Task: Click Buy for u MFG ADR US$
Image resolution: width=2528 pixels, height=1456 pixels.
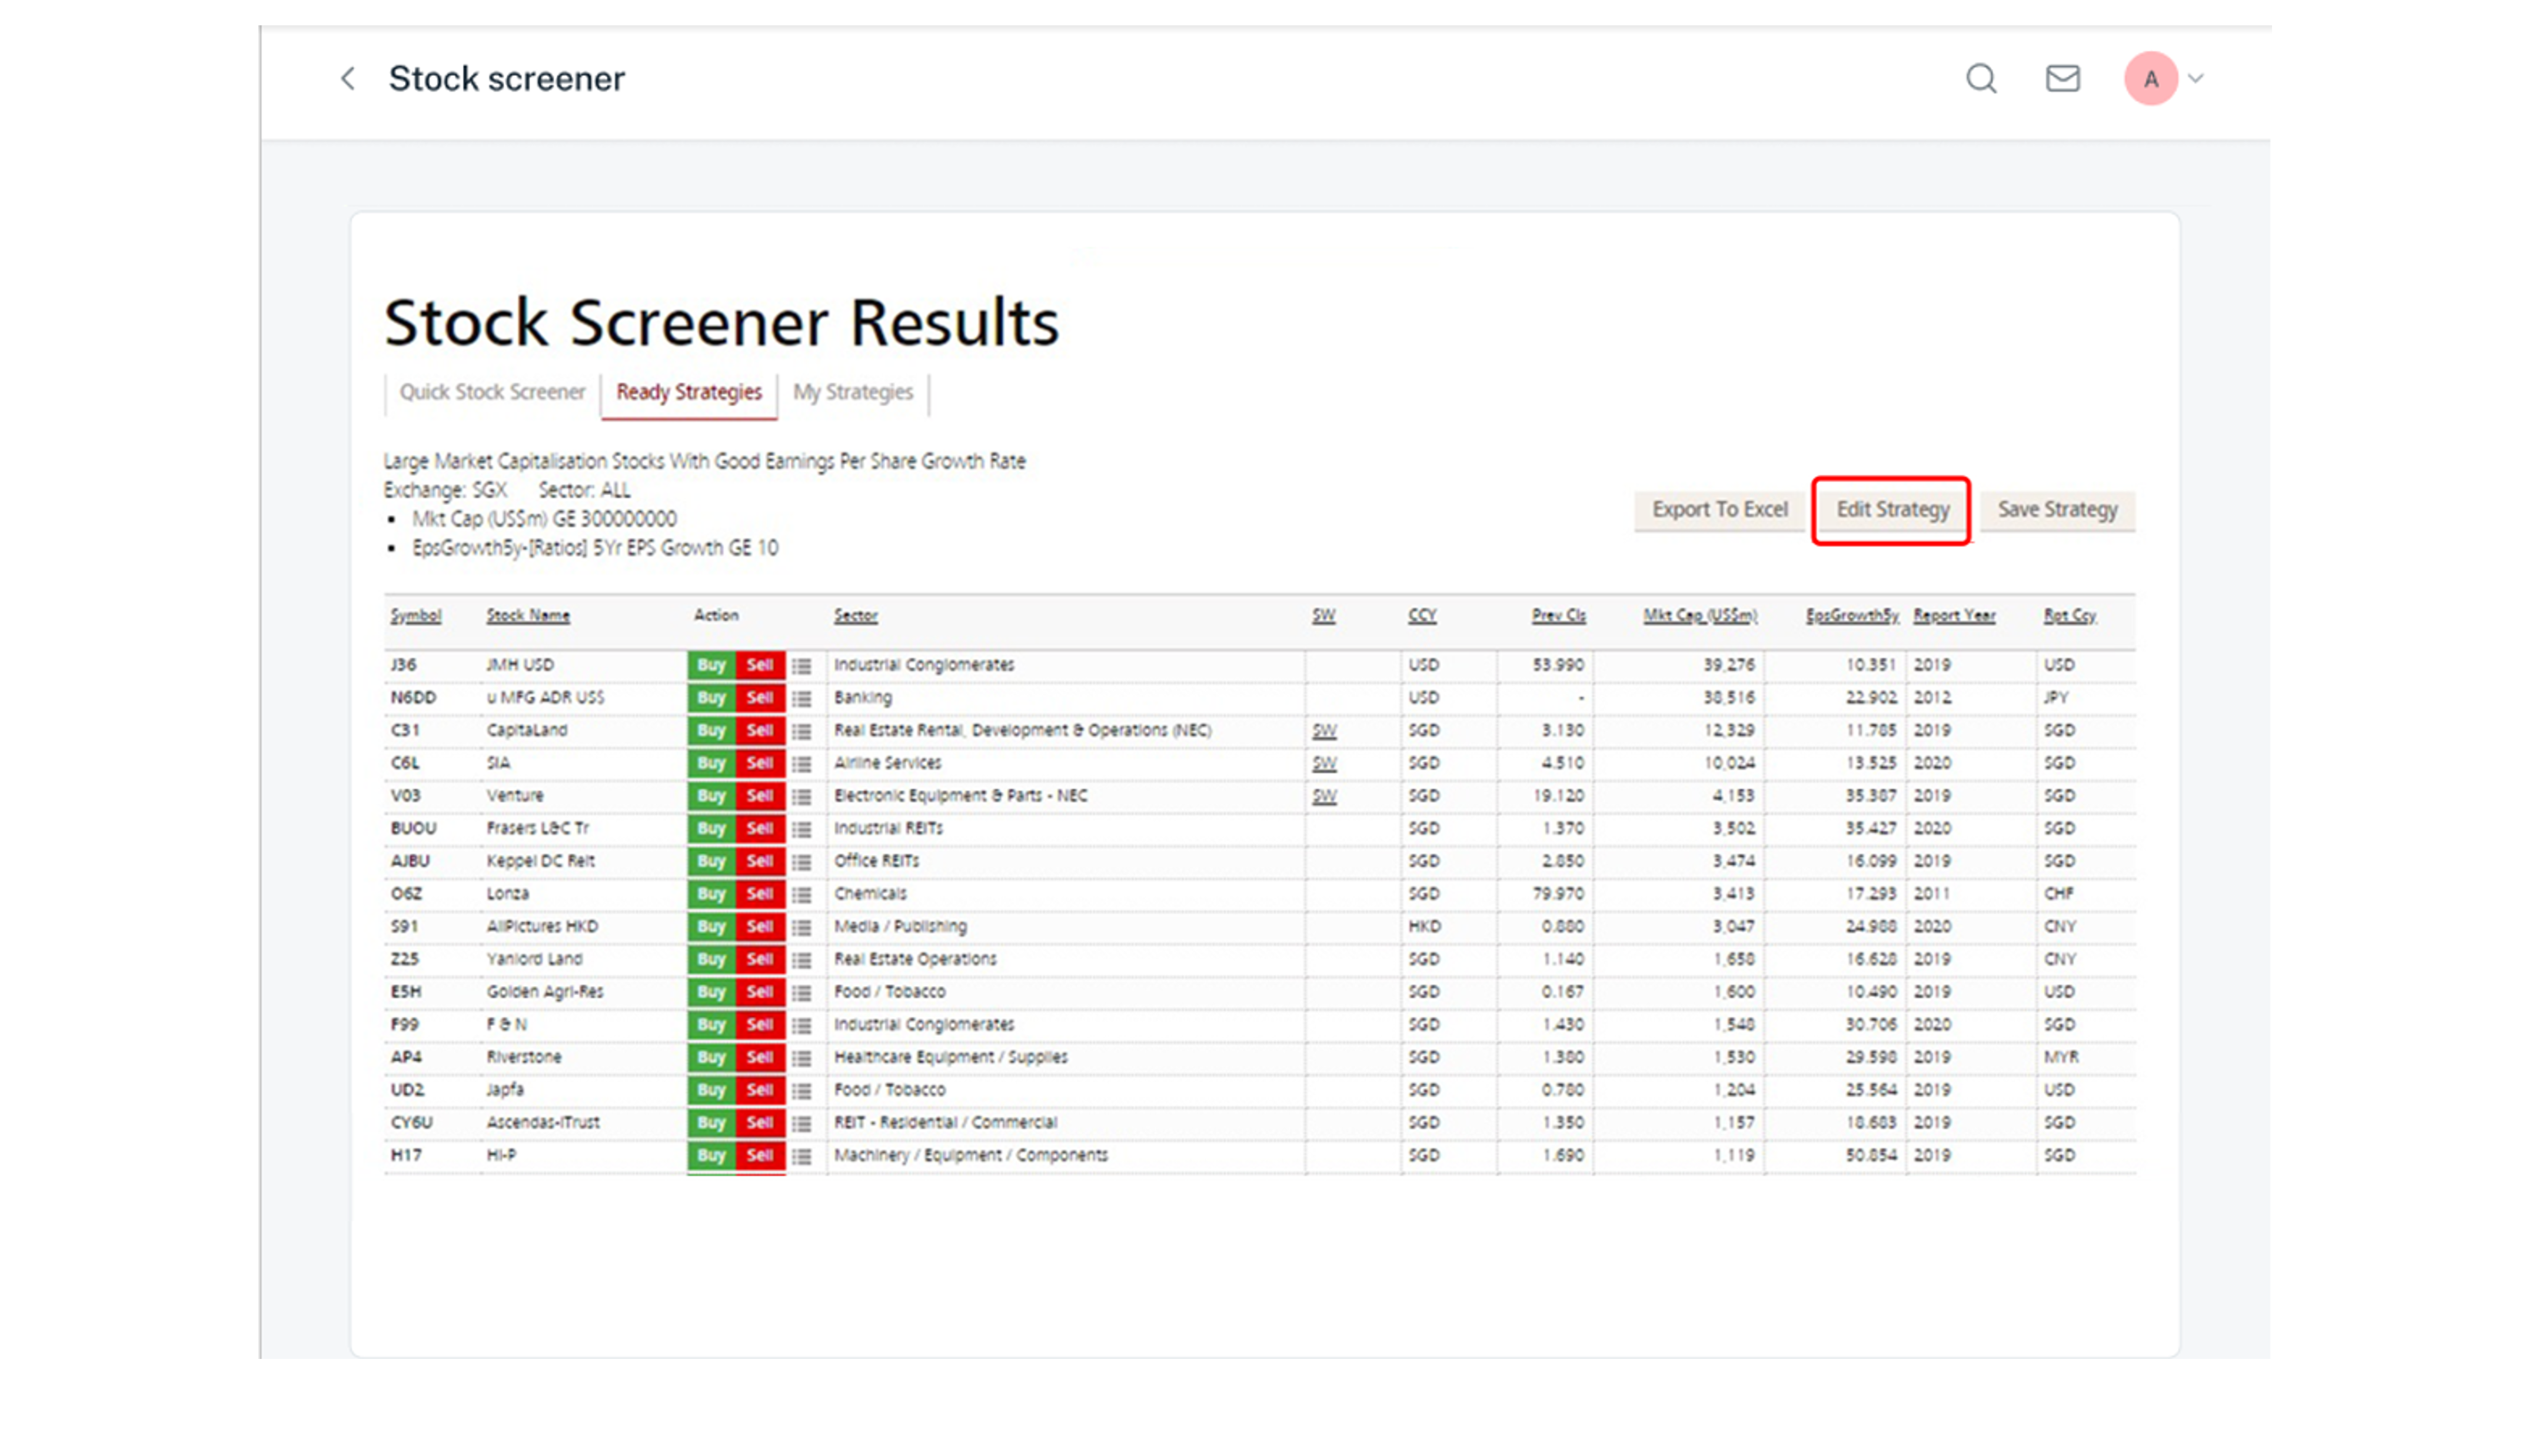Action: 711,698
